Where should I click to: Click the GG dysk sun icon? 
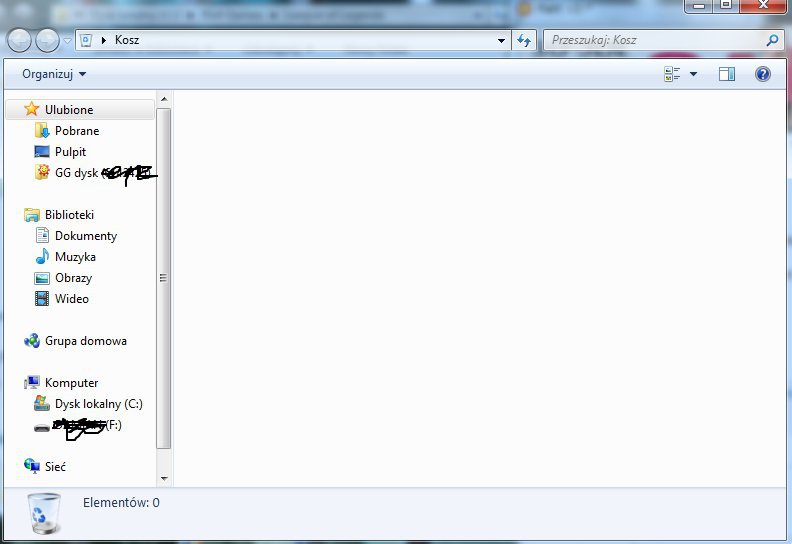pyautogui.click(x=42, y=172)
